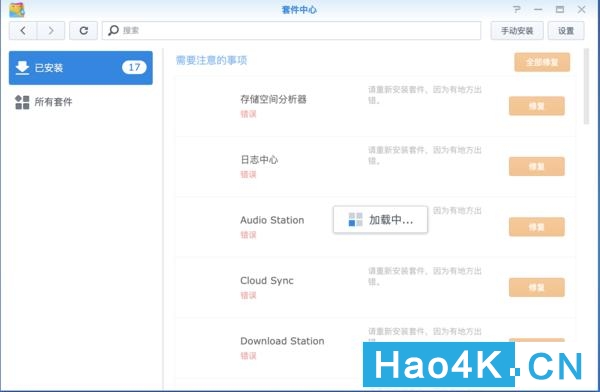
Task: Click the download icon beside 已安装
Action: (x=22, y=68)
